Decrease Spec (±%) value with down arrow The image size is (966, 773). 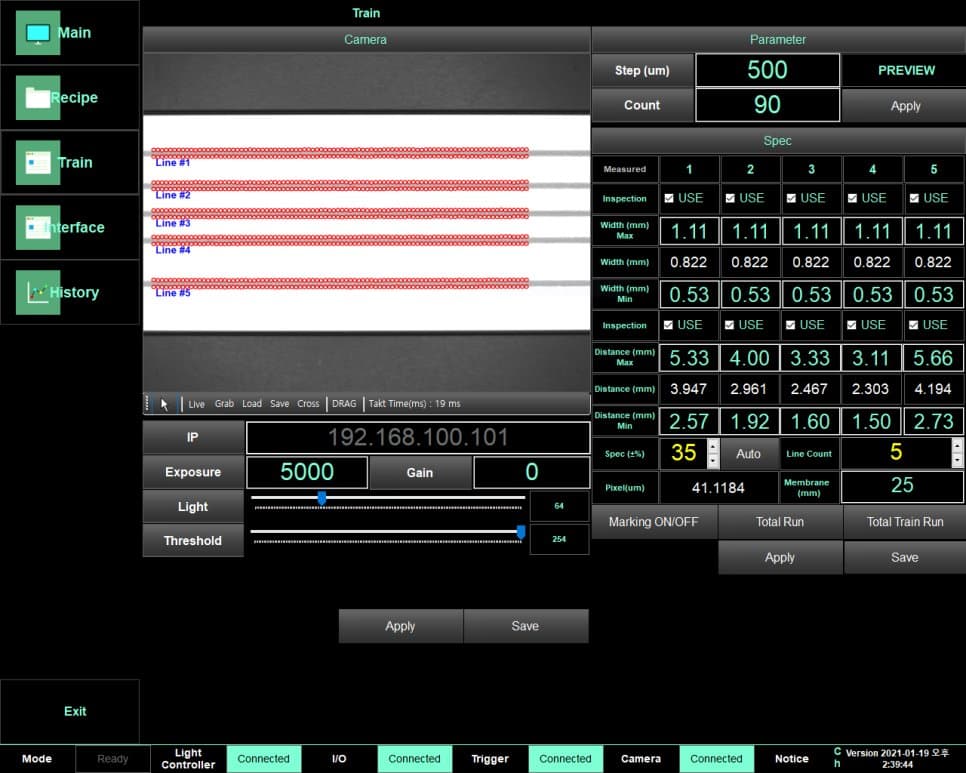click(713, 460)
